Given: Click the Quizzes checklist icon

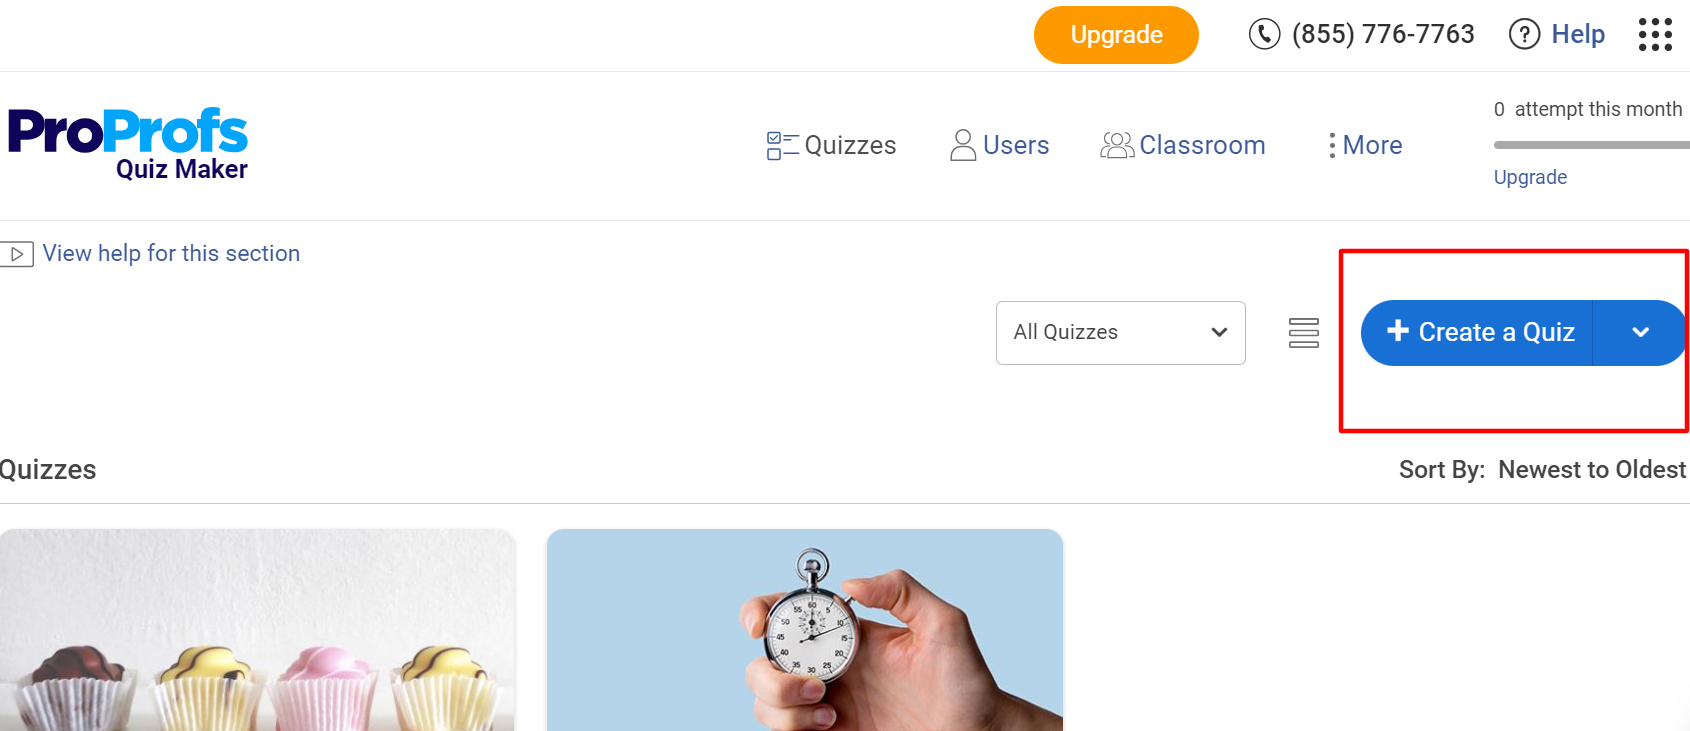Looking at the screenshot, I should (783, 146).
